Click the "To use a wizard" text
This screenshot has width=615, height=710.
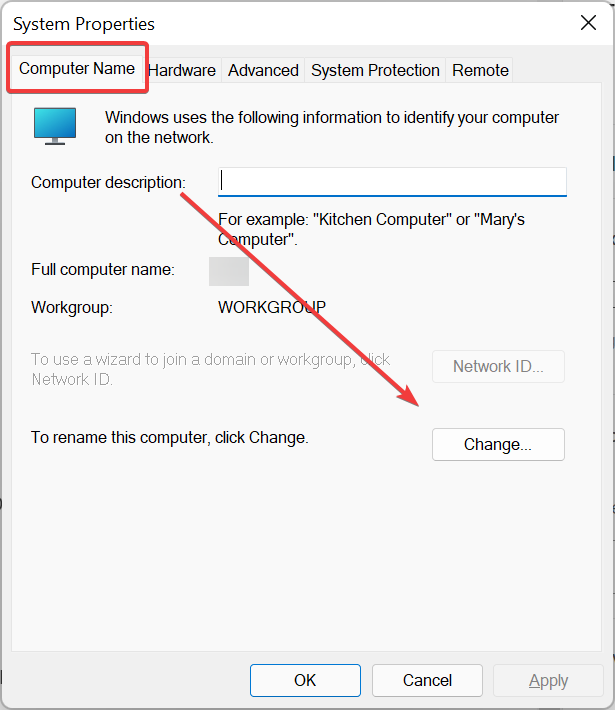coord(211,369)
